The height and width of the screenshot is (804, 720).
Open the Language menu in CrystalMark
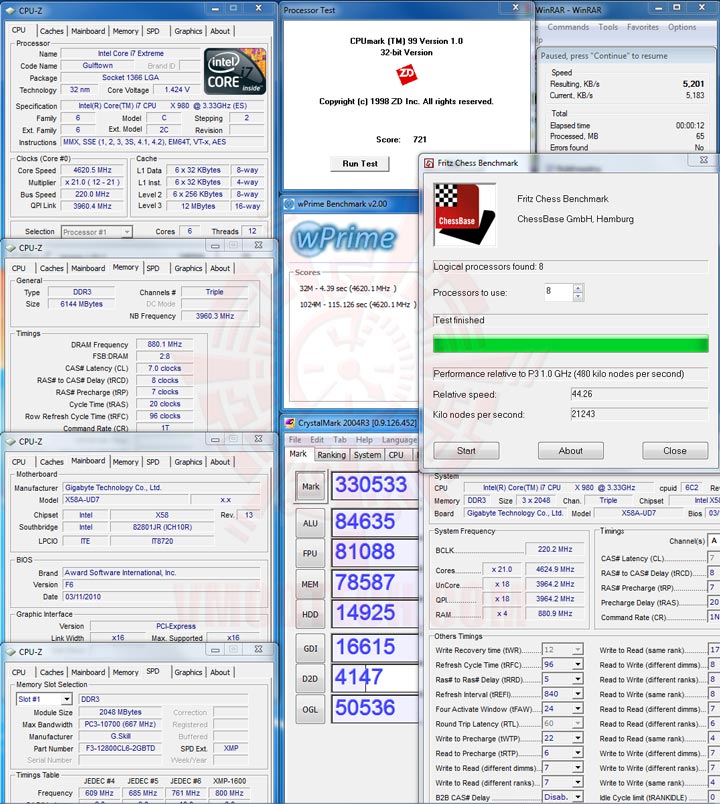point(399,440)
